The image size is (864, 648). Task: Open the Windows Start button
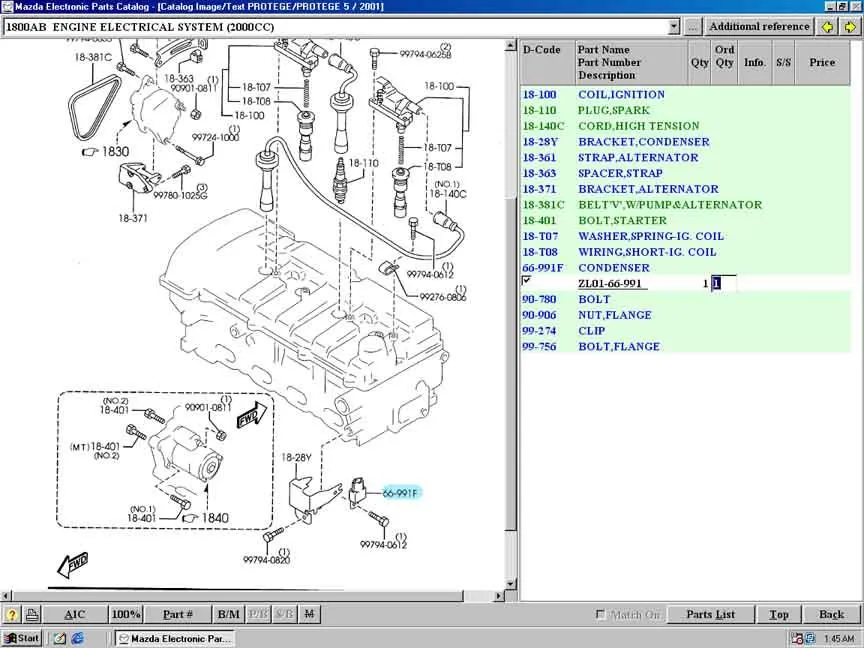pyautogui.click(x=21, y=639)
